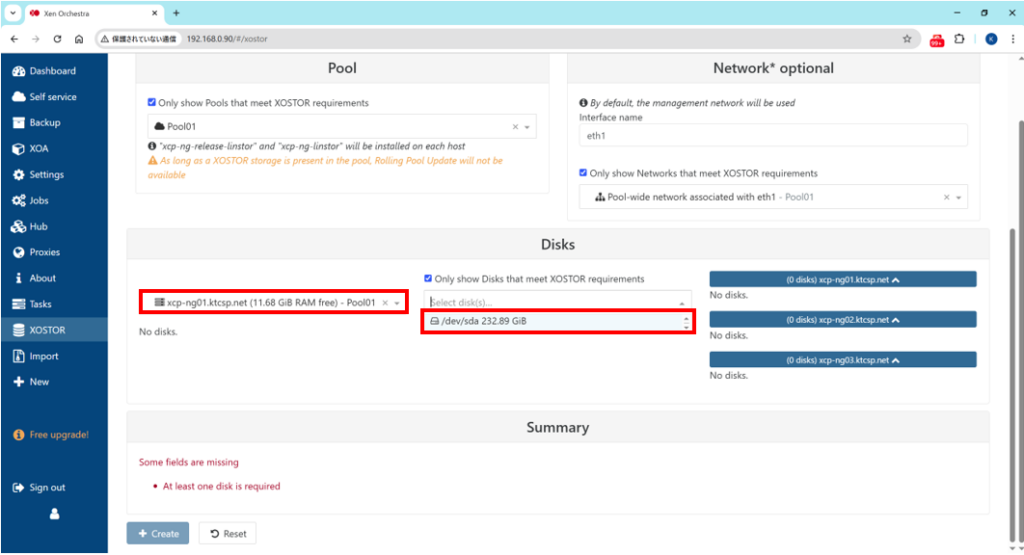Toggle Only show Networks that meet requirements
1024x555 pixels.
click(584, 173)
